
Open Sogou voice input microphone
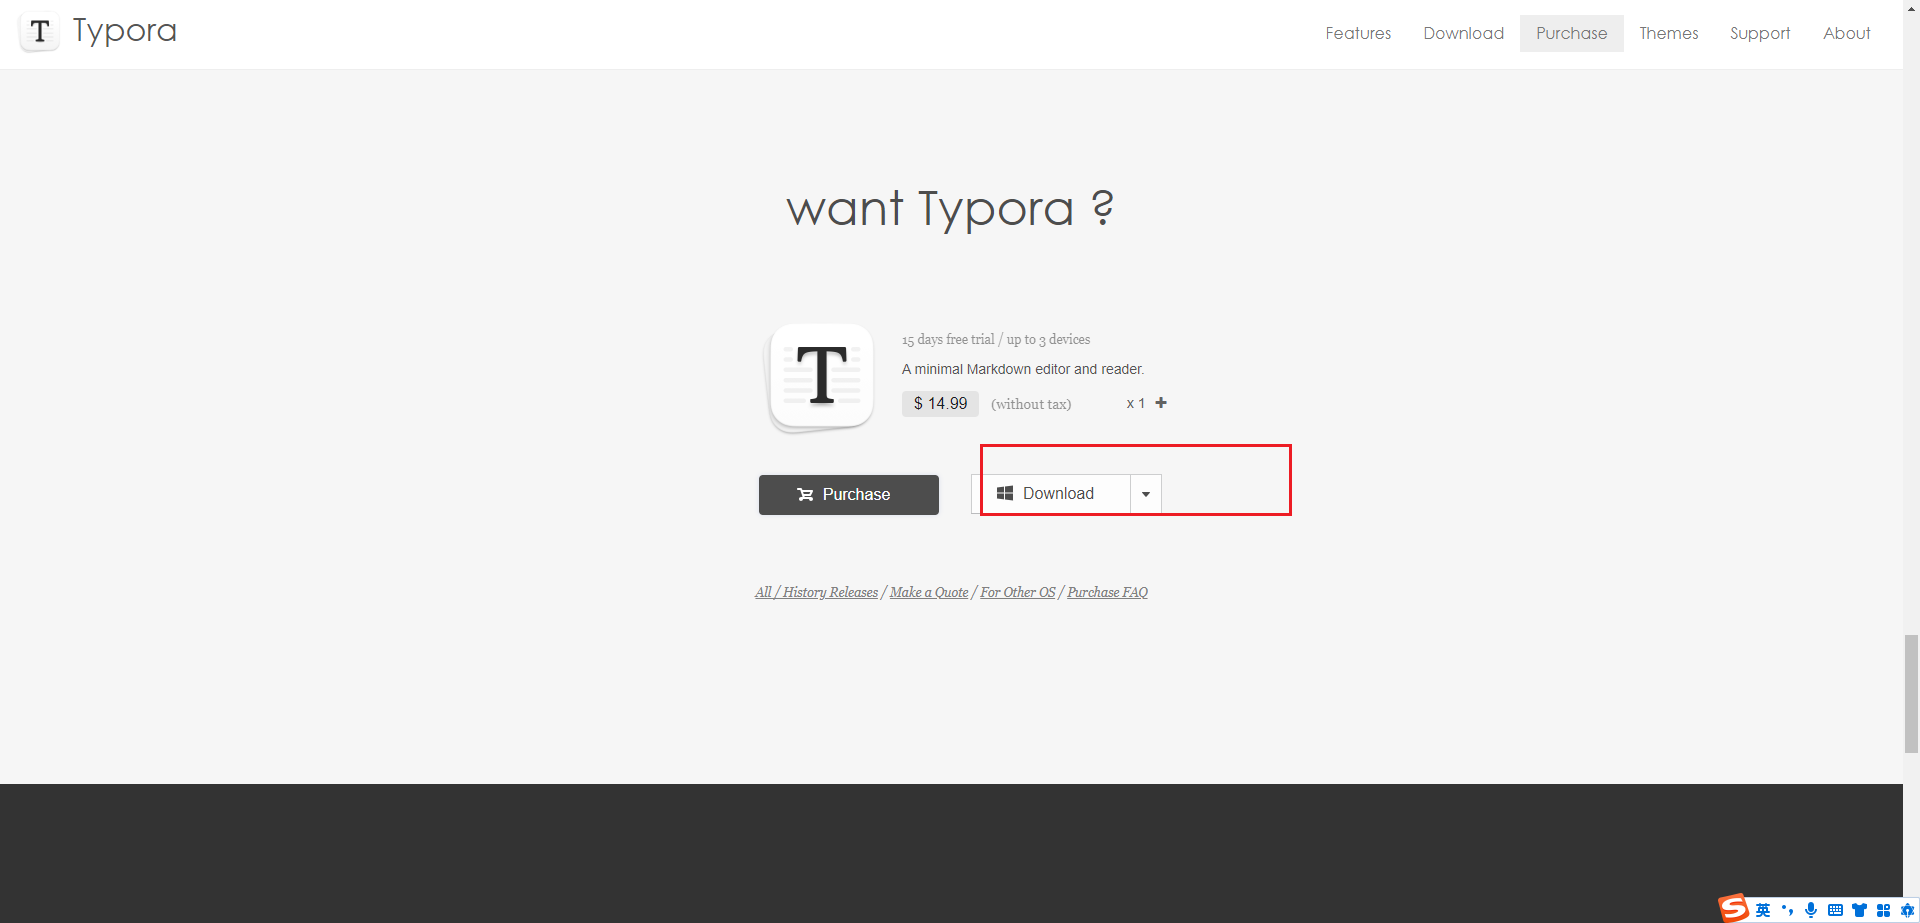point(1811,910)
